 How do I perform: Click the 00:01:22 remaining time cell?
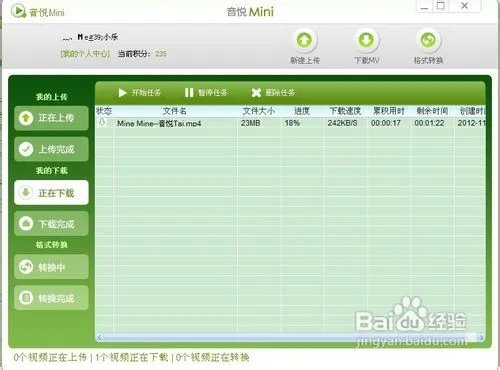tap(429, 123)
